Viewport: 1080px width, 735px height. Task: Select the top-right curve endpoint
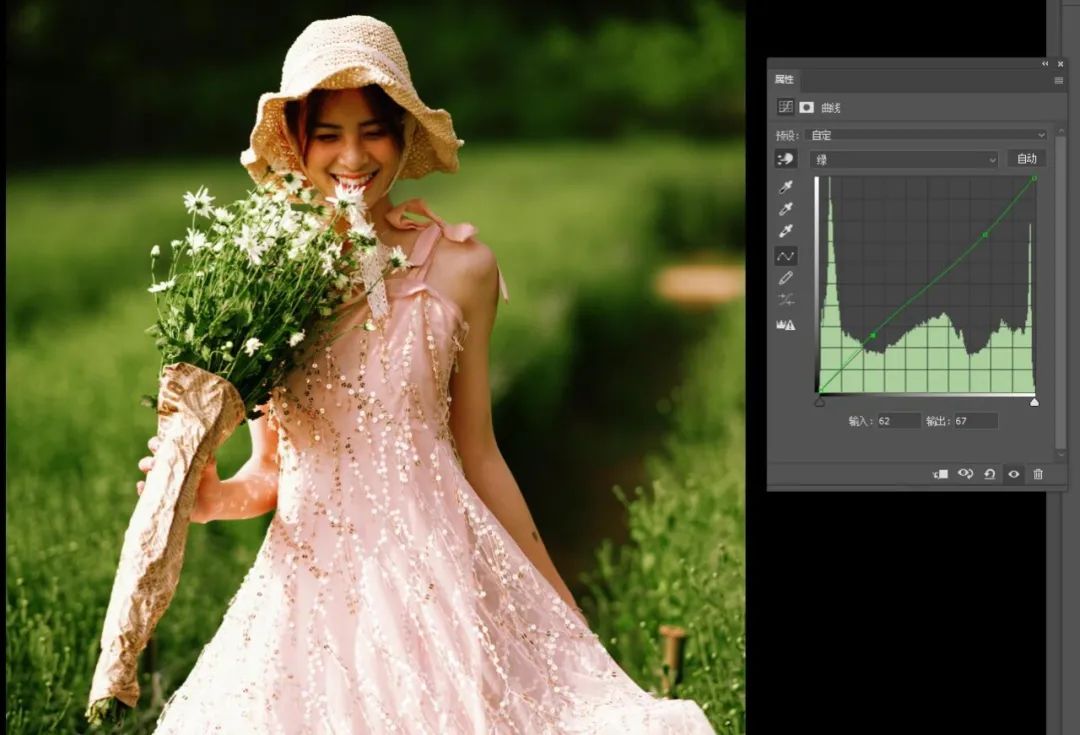pyautogui.click(x=1034, y=178)
